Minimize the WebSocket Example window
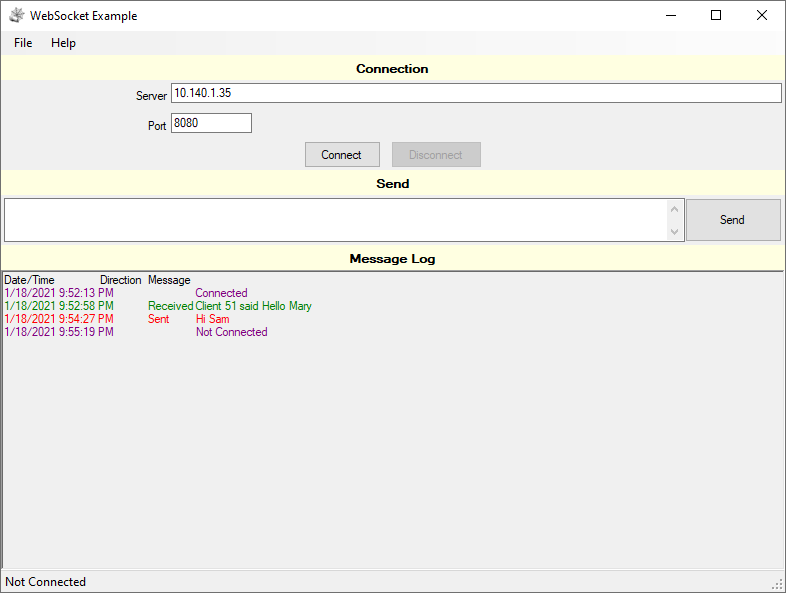Image resolution: width=786 pixels, height=593 pixels. (x=671, y=16)
